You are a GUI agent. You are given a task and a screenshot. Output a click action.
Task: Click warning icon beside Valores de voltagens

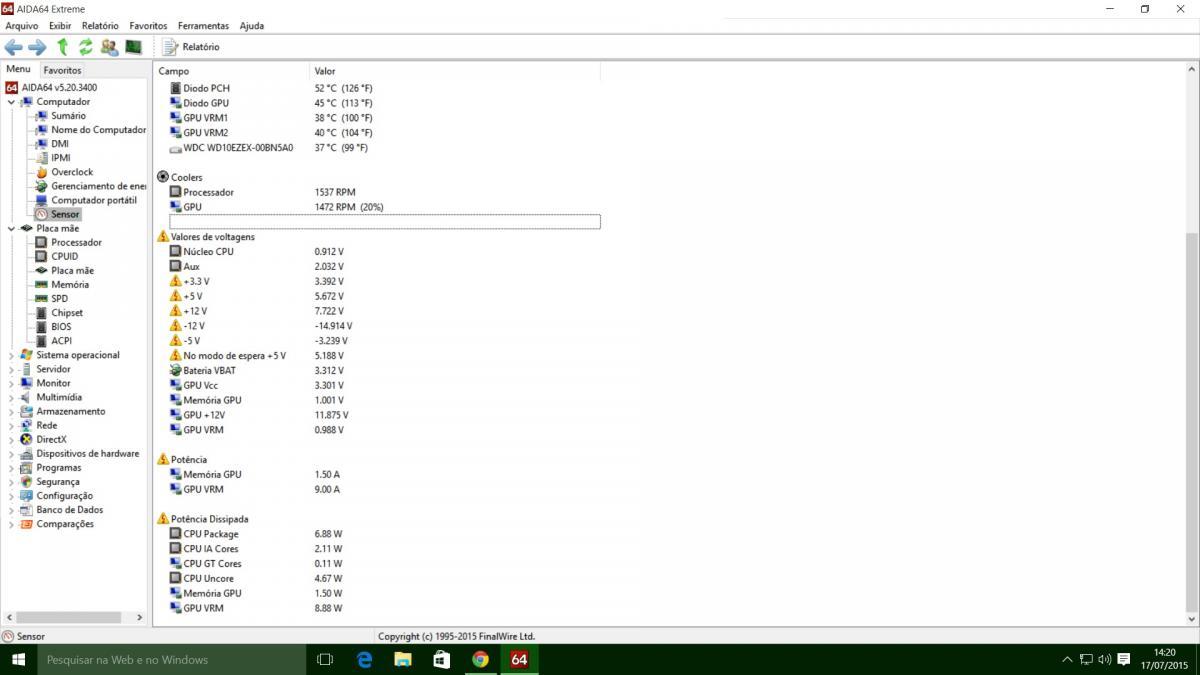163,237
